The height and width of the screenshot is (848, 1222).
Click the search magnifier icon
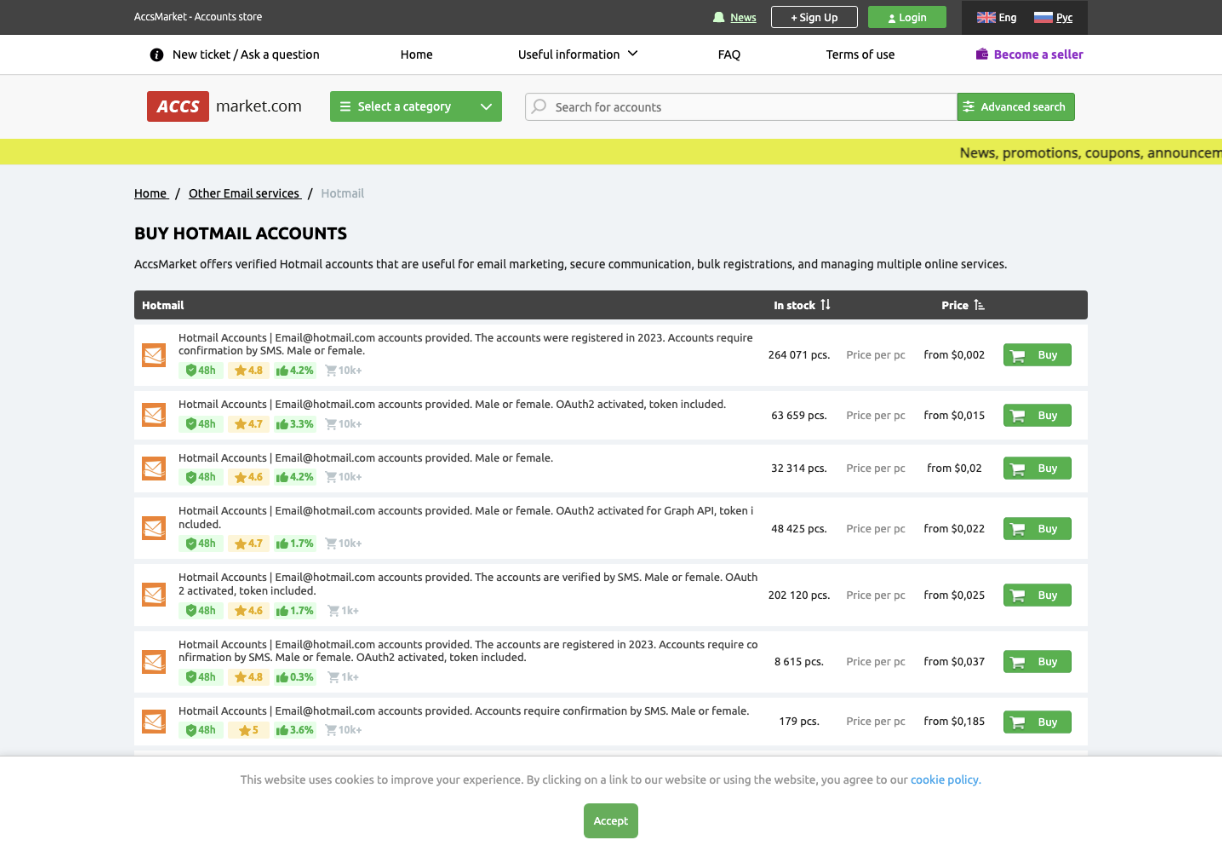pyautogui.click(x=539, y=106)
